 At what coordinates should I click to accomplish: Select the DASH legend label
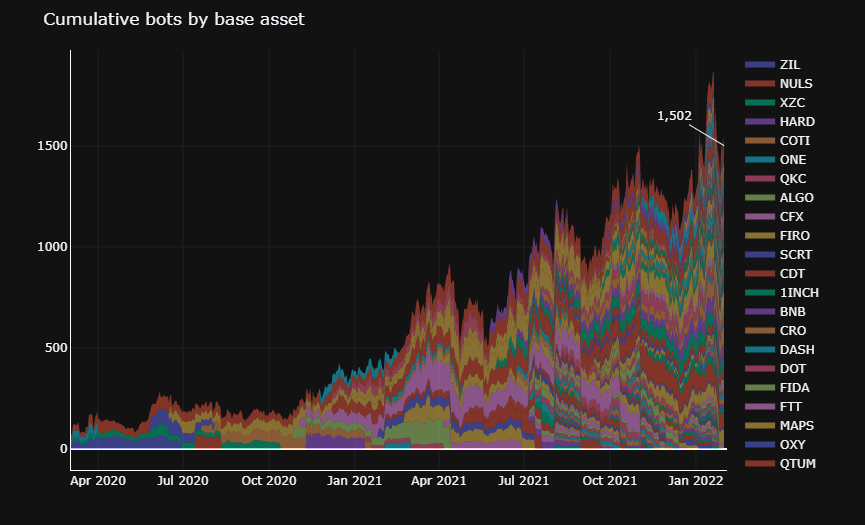(797, 350)
